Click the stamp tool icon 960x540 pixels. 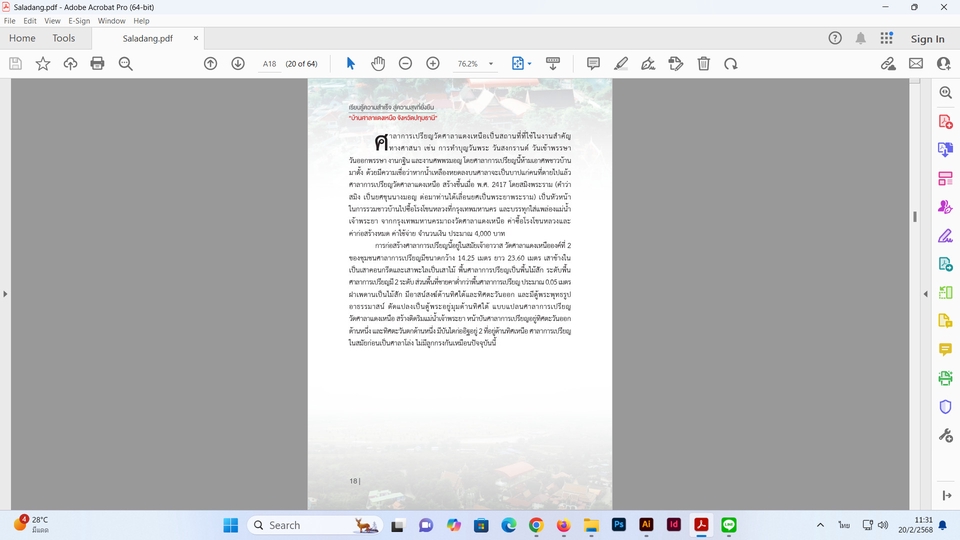676,64
